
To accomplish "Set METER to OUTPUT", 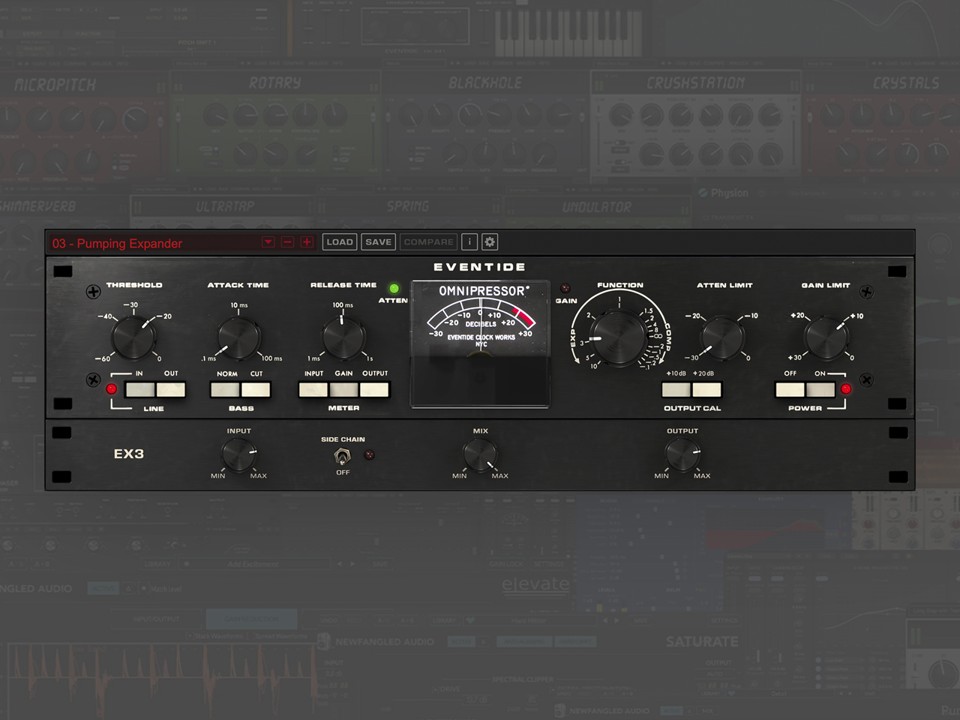I will (x=374, y=389).
